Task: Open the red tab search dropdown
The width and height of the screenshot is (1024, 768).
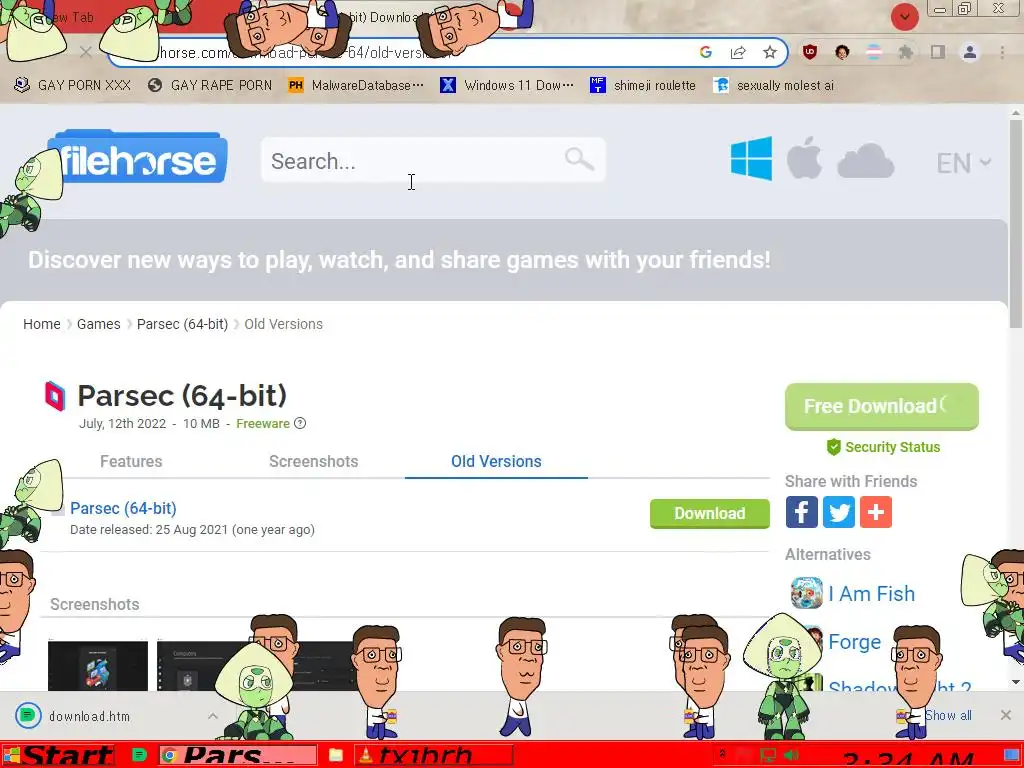Action: pyautogui.click(x=904, y=16)
